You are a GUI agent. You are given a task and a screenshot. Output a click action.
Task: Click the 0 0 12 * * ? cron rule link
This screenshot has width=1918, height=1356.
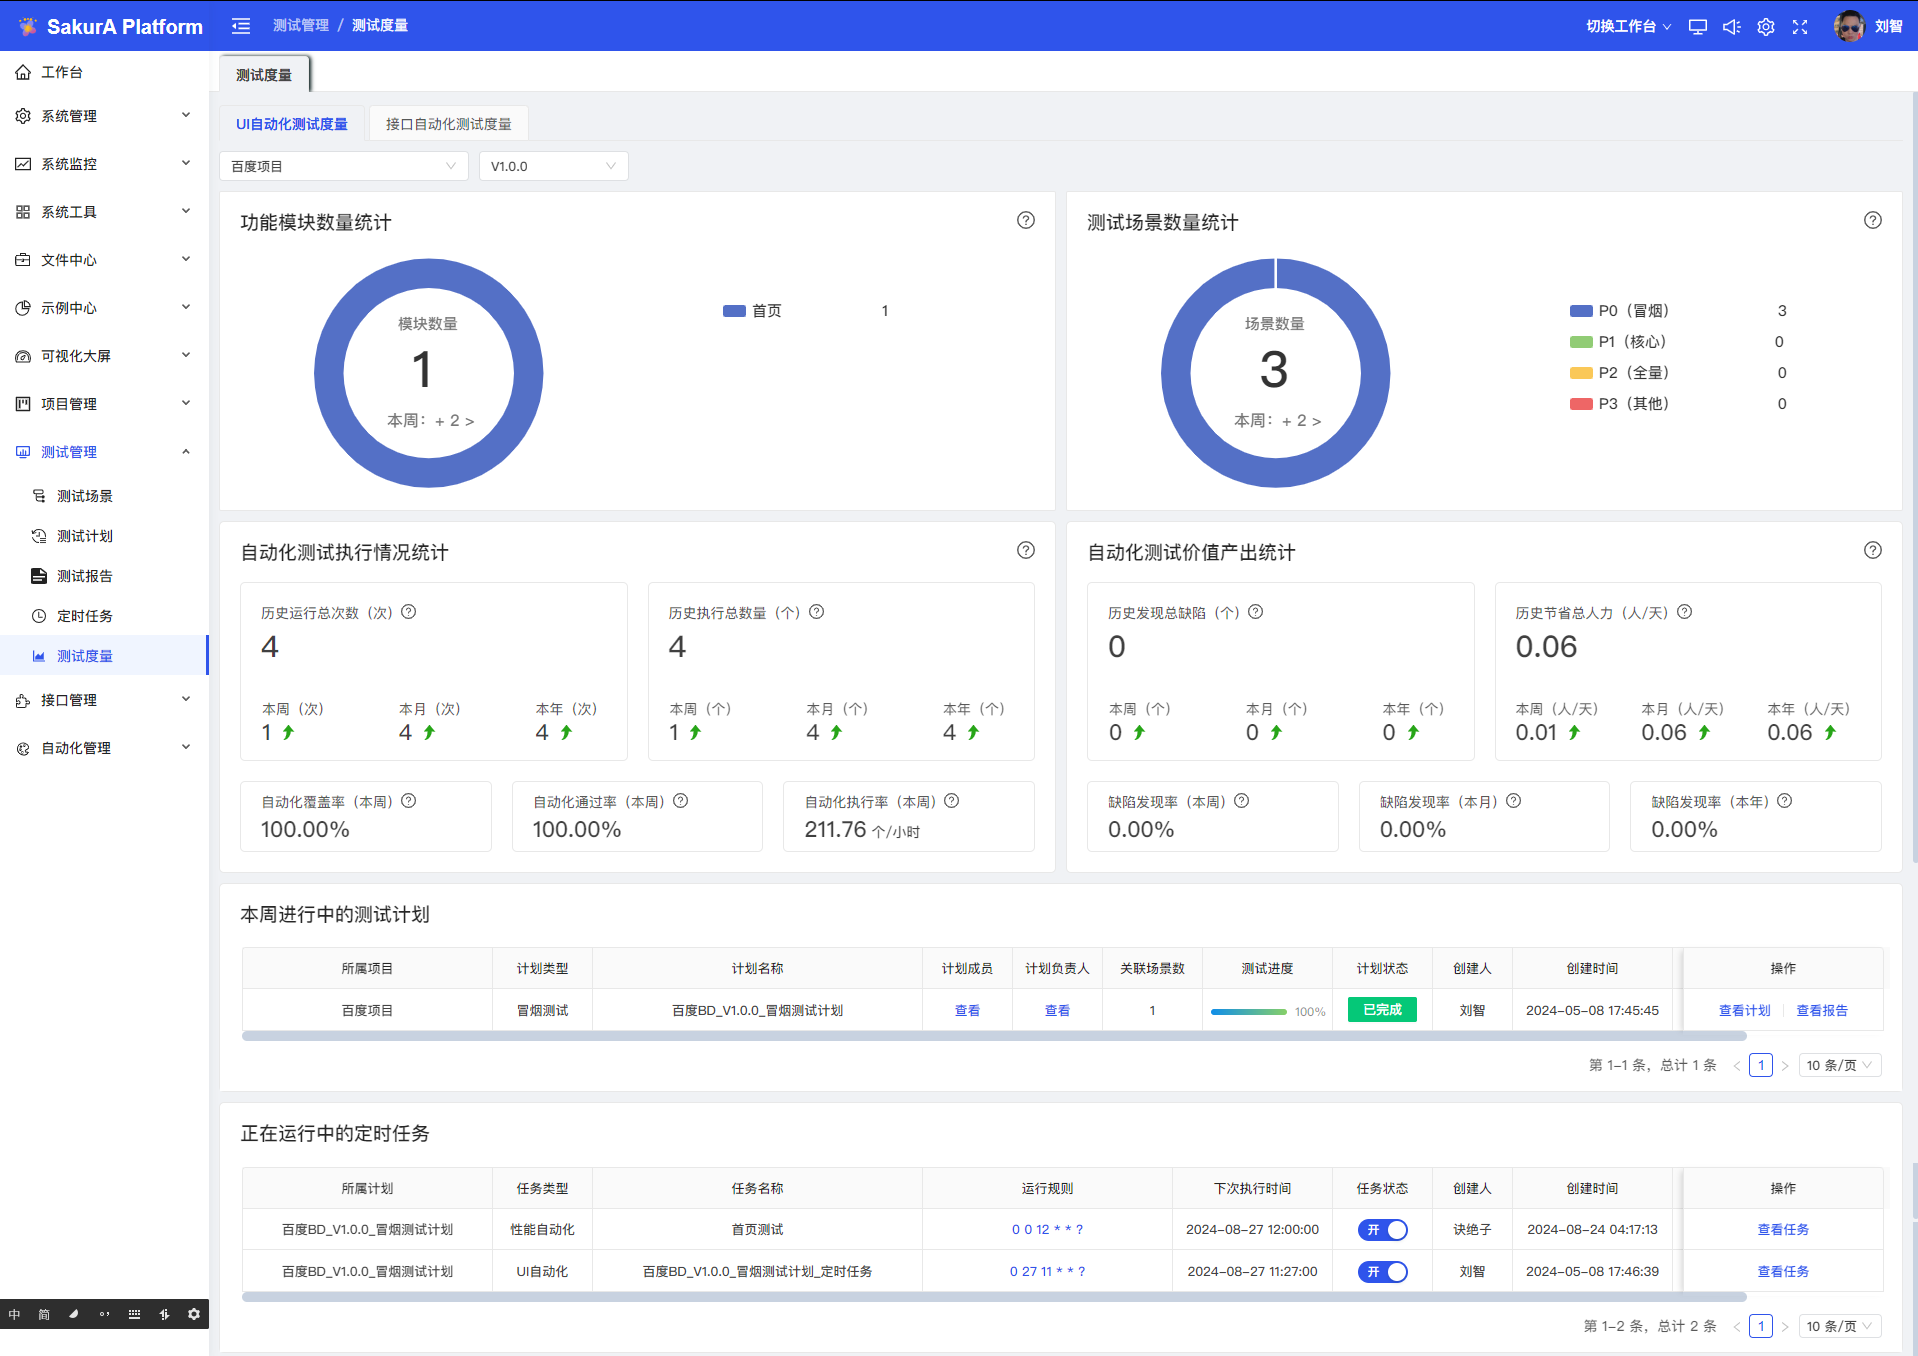[1047, 1230]
